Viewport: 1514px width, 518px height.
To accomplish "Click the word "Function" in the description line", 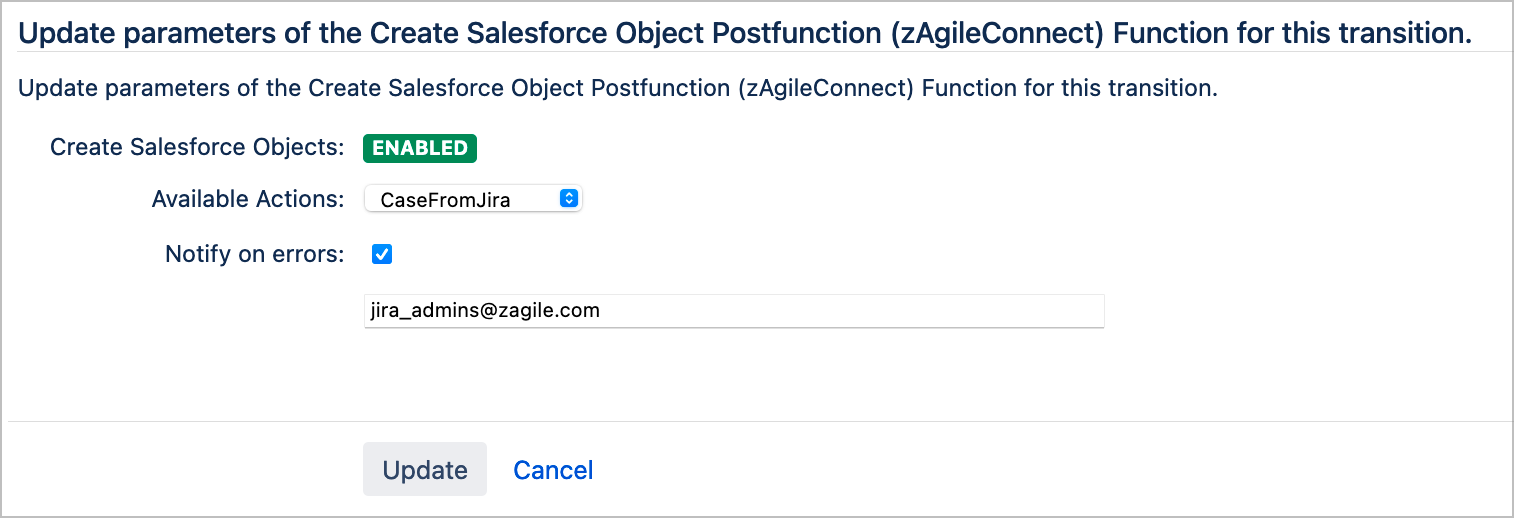I will pyautogui.click(x=961, y=88).
